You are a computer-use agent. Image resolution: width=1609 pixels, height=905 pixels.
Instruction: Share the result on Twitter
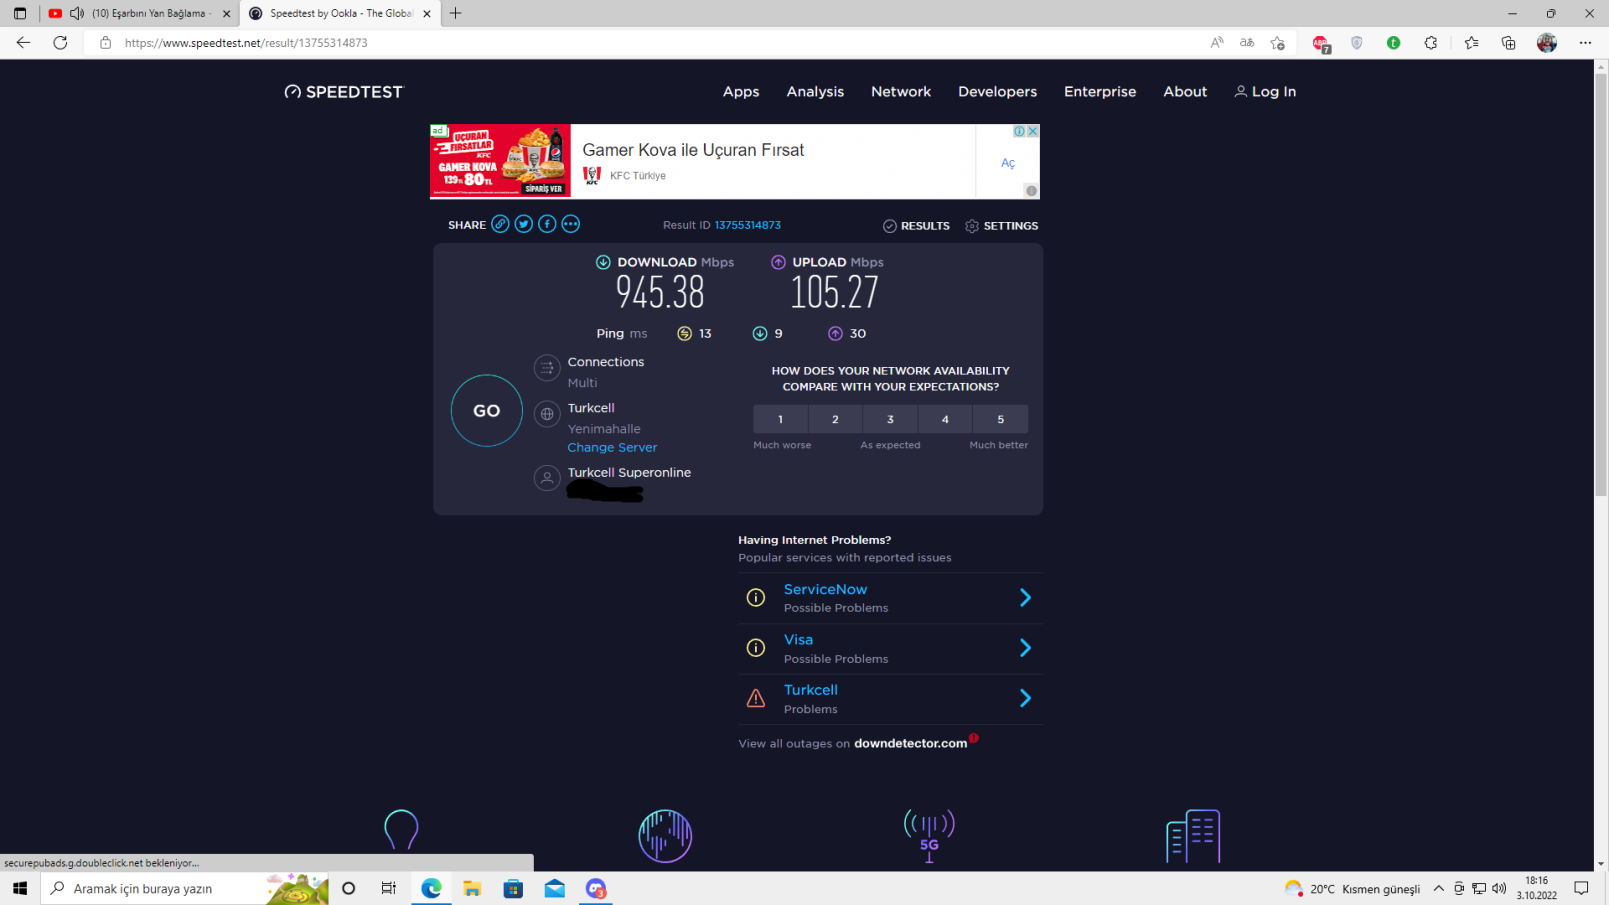coord(523,224)
